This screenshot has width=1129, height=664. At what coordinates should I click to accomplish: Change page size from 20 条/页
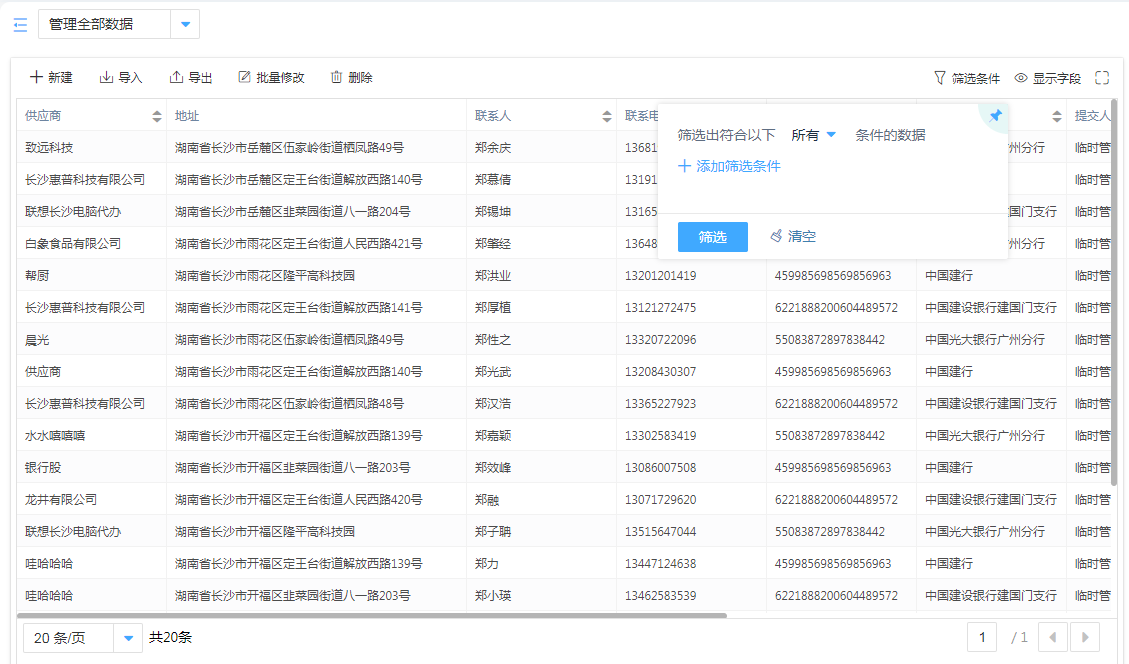(83, 637)
